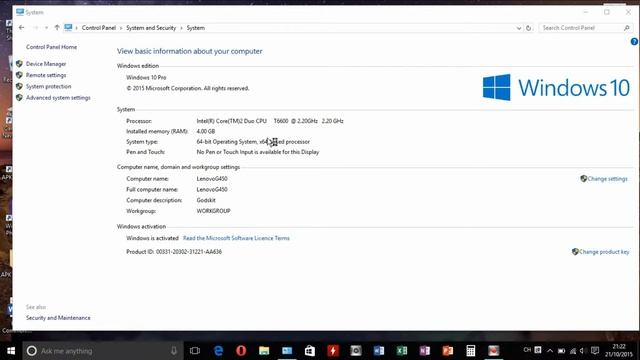
Task: Select System in the breadcrumb
Action: pyautogui.click(x=196, y=28)
